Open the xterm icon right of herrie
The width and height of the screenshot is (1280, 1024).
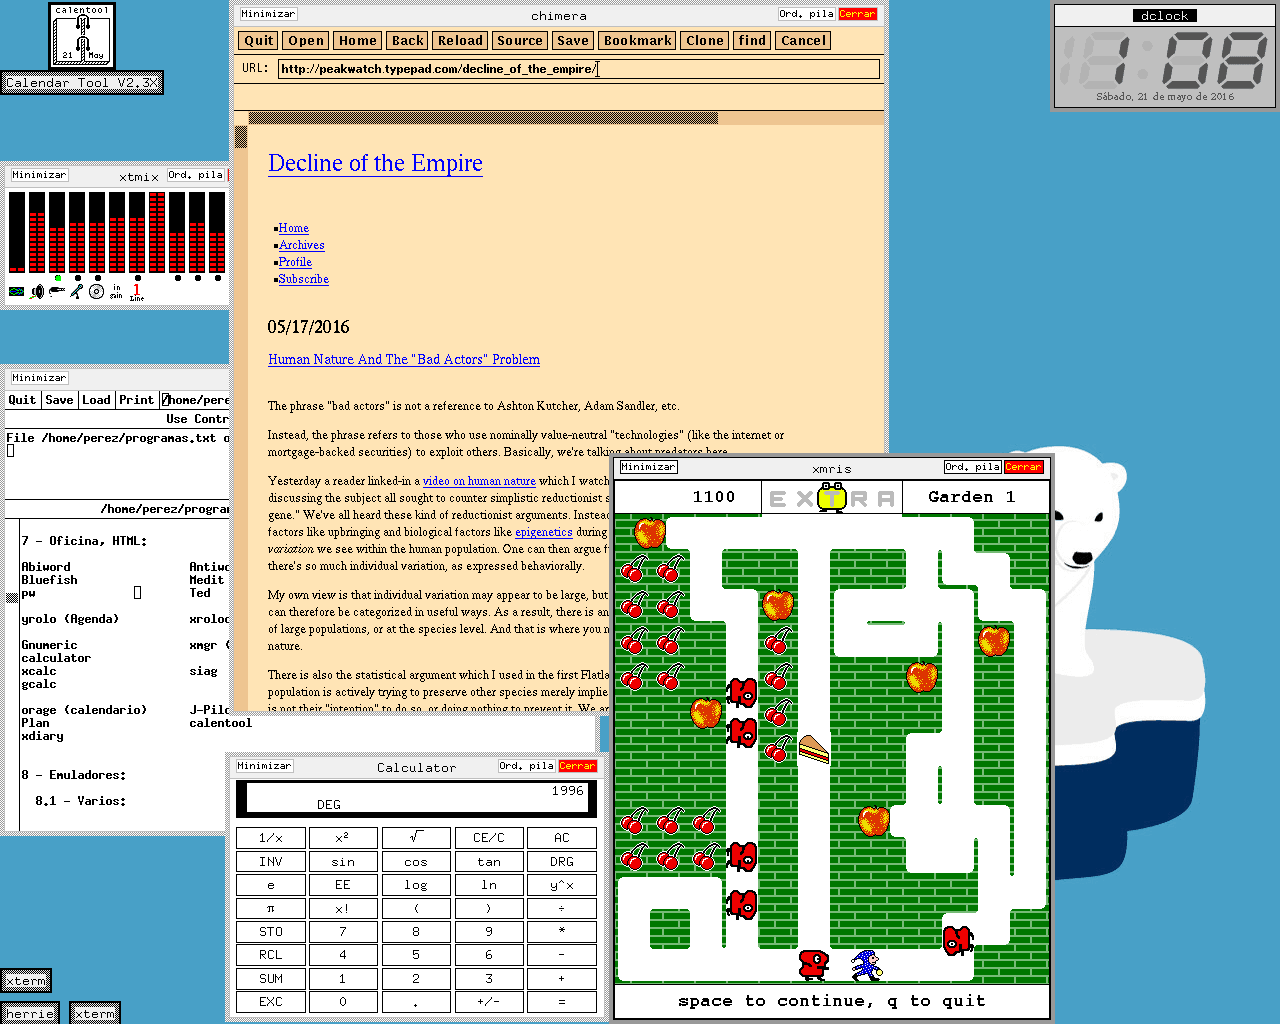(x=95, y=1013)
